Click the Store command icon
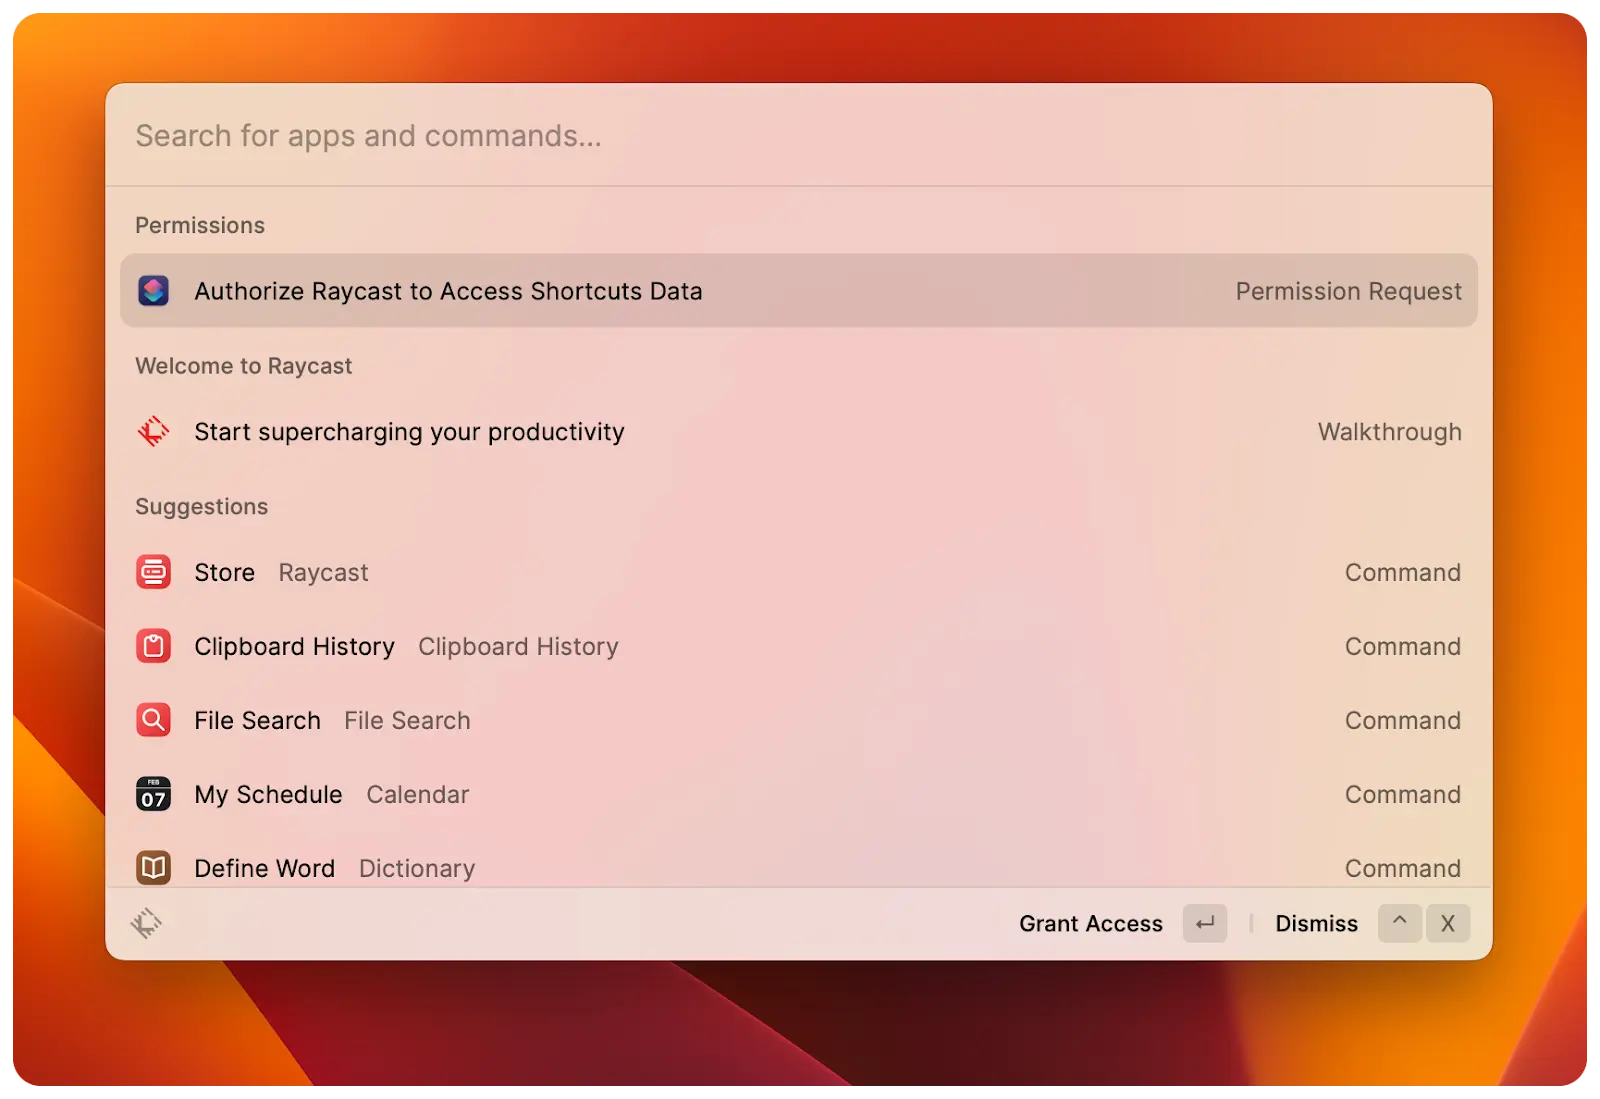Screen dimensions: 1600x1099 click(153, 572)
